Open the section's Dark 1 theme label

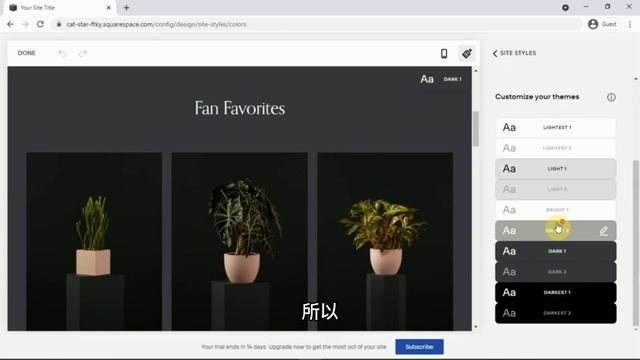(x=453, y=79)
